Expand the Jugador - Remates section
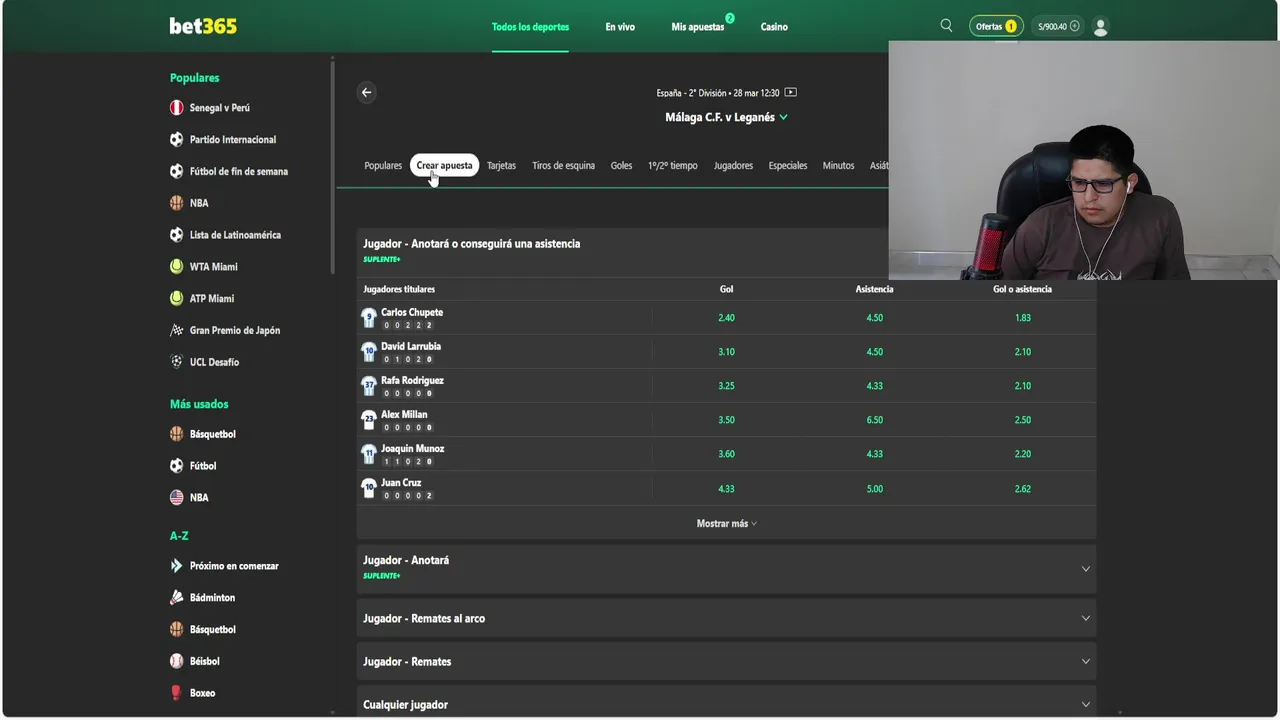1280x720 pixels. pos(726,662)
